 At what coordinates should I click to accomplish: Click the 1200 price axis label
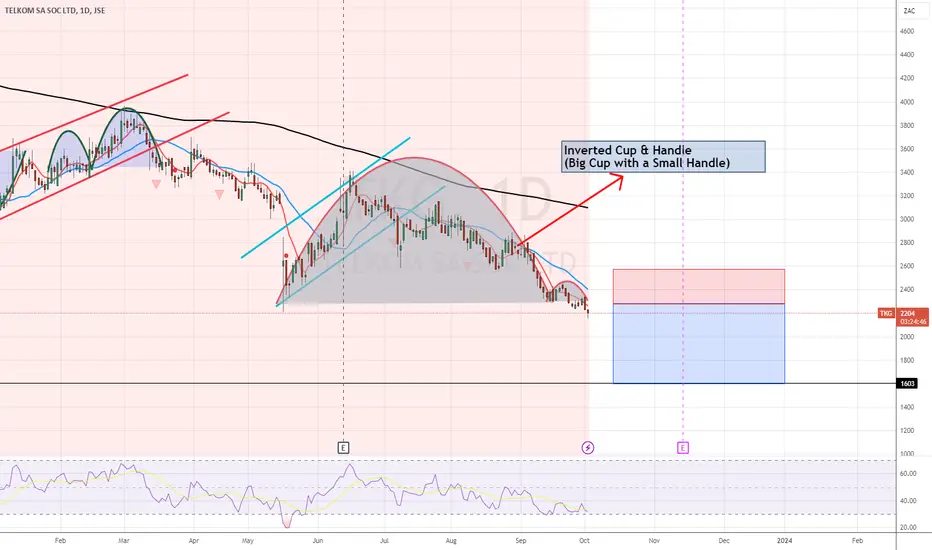click(x=907, y=430)
